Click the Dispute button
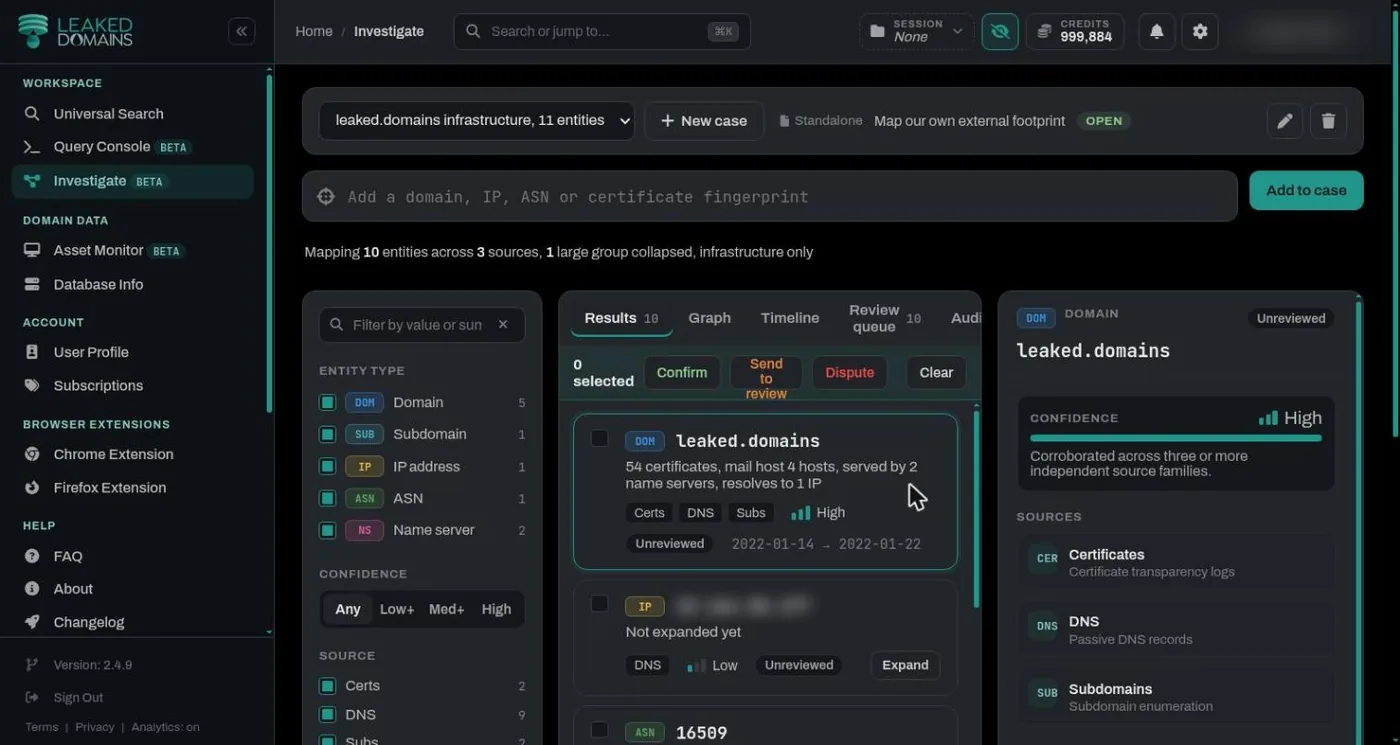 point(850,372)
